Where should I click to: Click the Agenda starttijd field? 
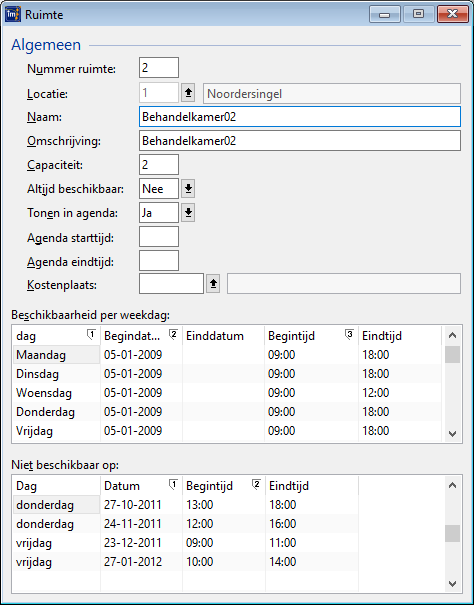[159, 237]
